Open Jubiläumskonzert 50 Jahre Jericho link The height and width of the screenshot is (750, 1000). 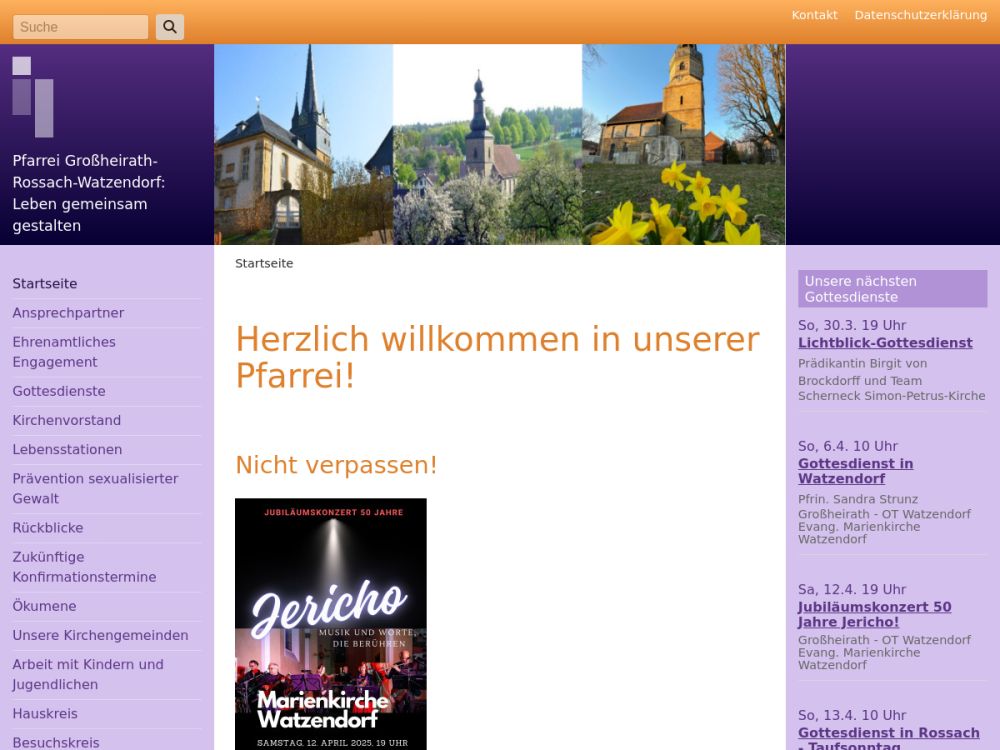pyautogui.click(x=874, y=614)
